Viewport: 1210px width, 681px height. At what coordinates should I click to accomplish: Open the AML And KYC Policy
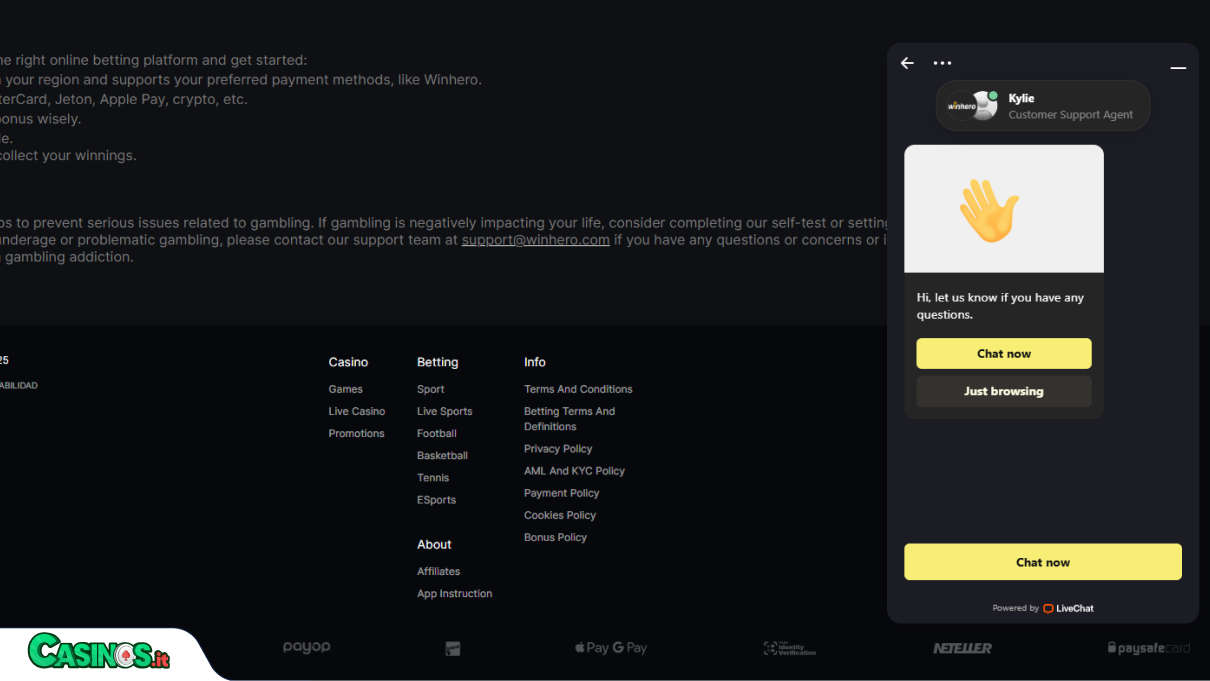coord(575,471)
